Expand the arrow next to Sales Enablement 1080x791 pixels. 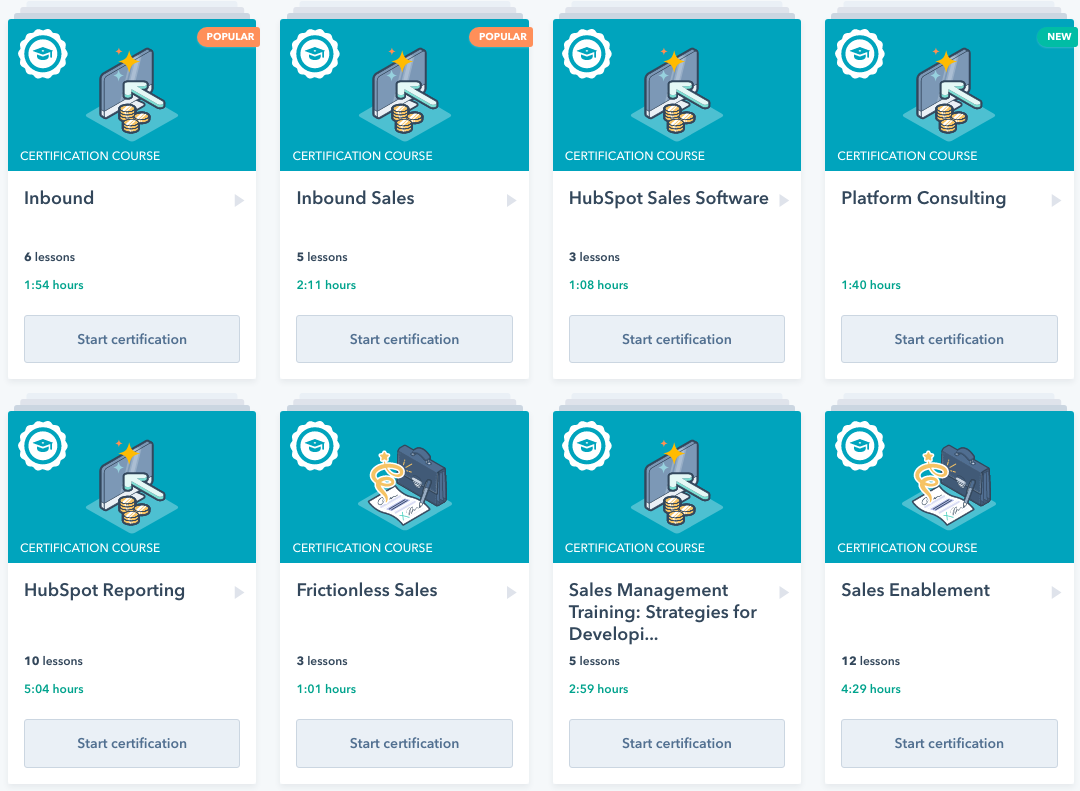pyautogui.click(x=1056, y=592)
